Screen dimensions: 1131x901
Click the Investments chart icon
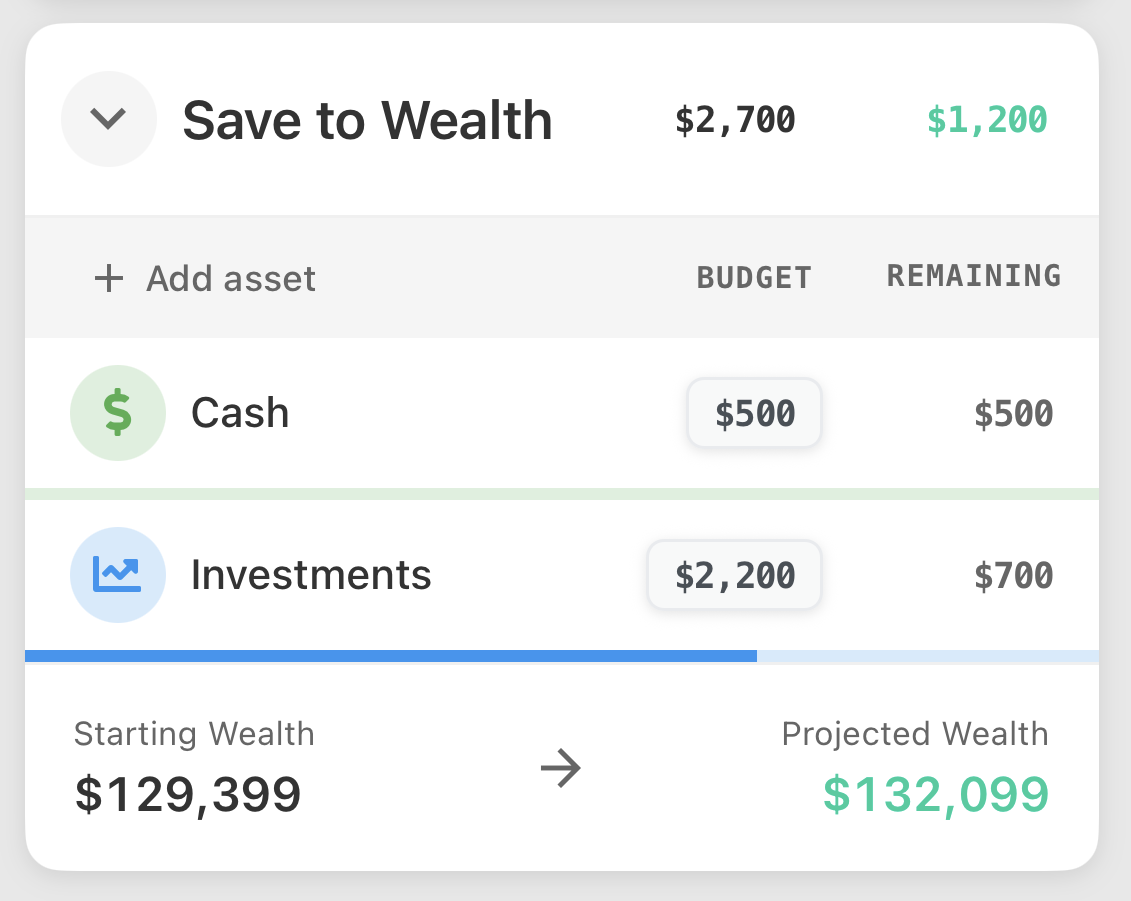click(x=117, y=575)
